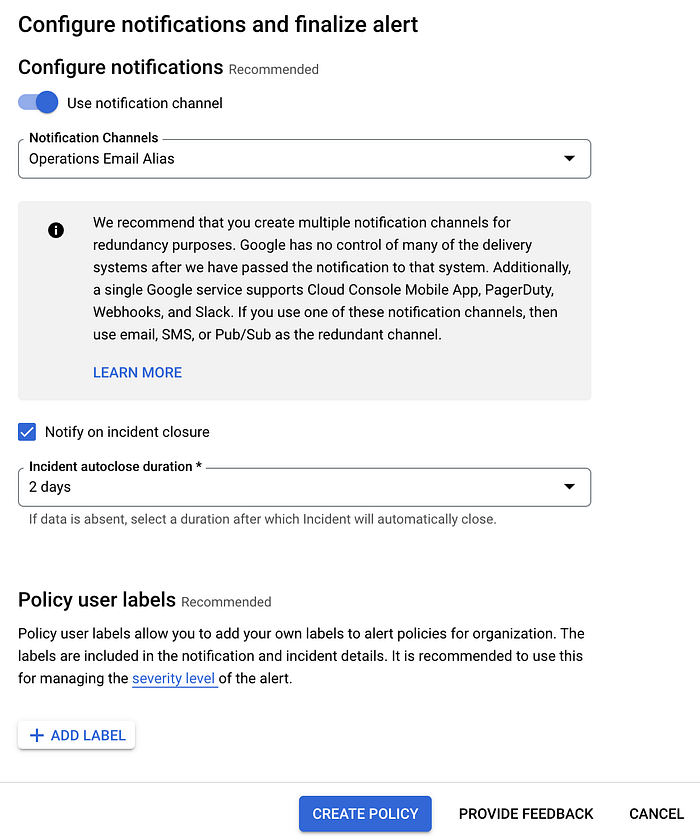Click the 'Use notification channel' label text
The image size is (700, 839).
[144, 103]
